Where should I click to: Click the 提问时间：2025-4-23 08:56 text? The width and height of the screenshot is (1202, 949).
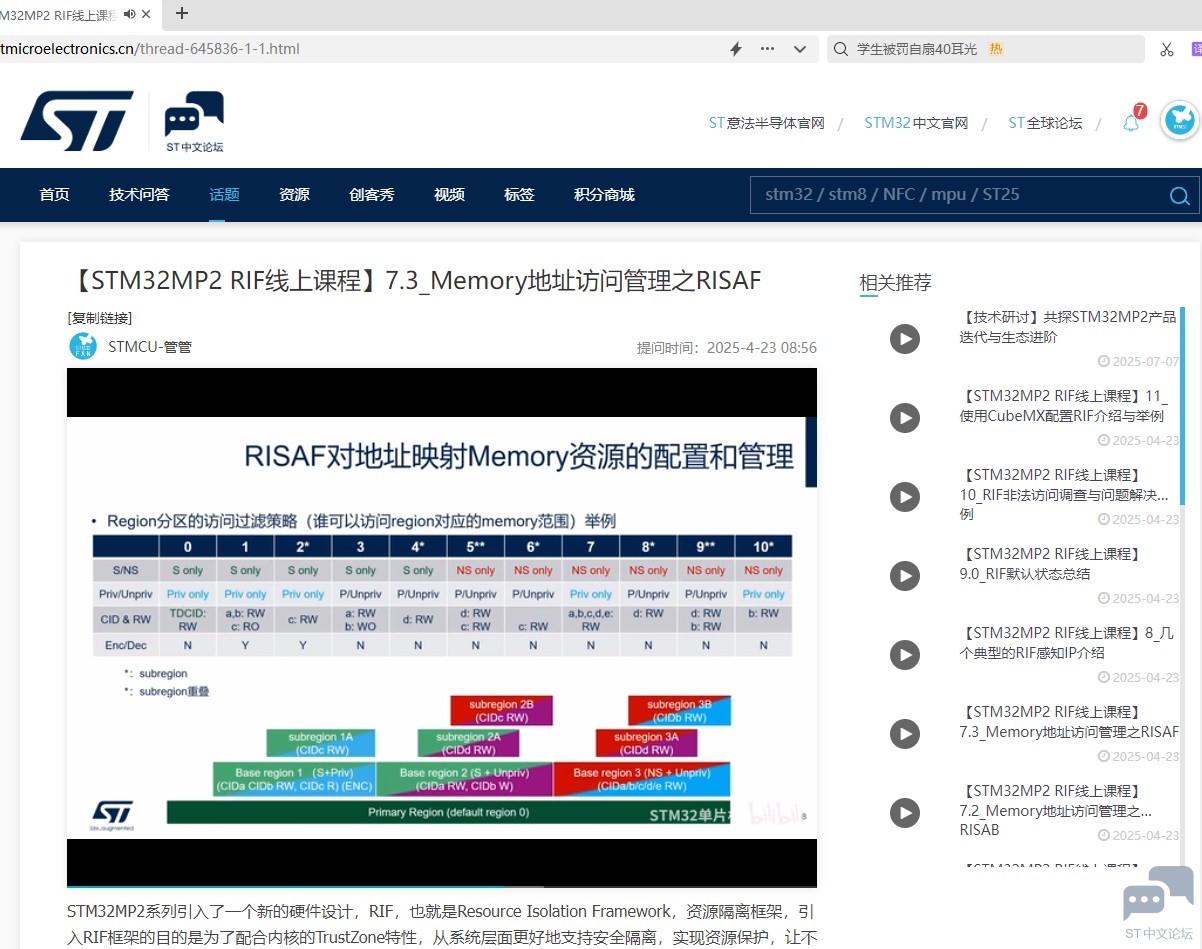pyautogui.click(x=727, y=348)
